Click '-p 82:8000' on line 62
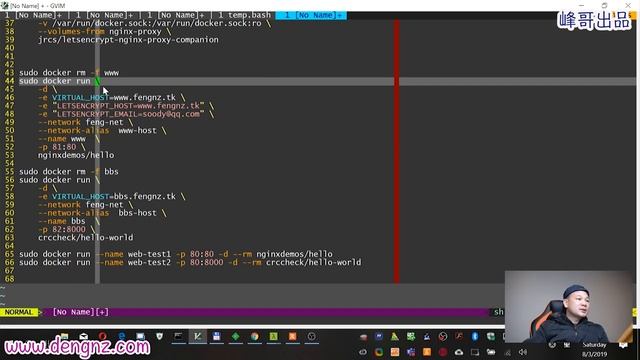 click(62, 229)
